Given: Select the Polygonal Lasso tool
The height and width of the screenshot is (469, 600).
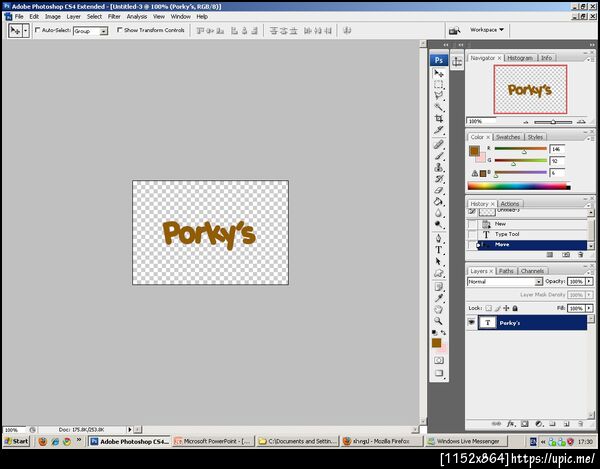Looking at the screenshot, I should (439, 96).
